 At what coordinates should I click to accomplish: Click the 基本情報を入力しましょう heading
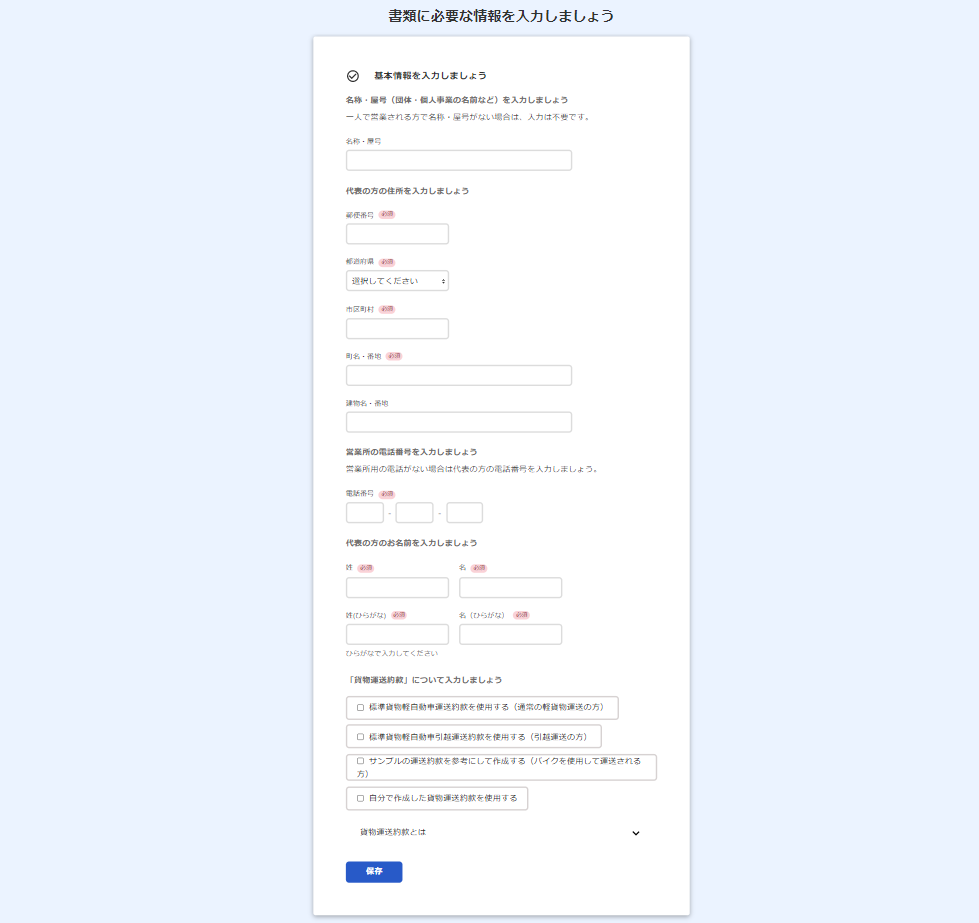[x=430, y=76]
